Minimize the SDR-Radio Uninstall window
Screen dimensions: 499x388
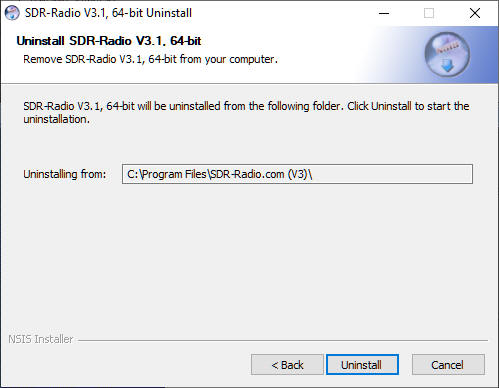pos(384,13)
